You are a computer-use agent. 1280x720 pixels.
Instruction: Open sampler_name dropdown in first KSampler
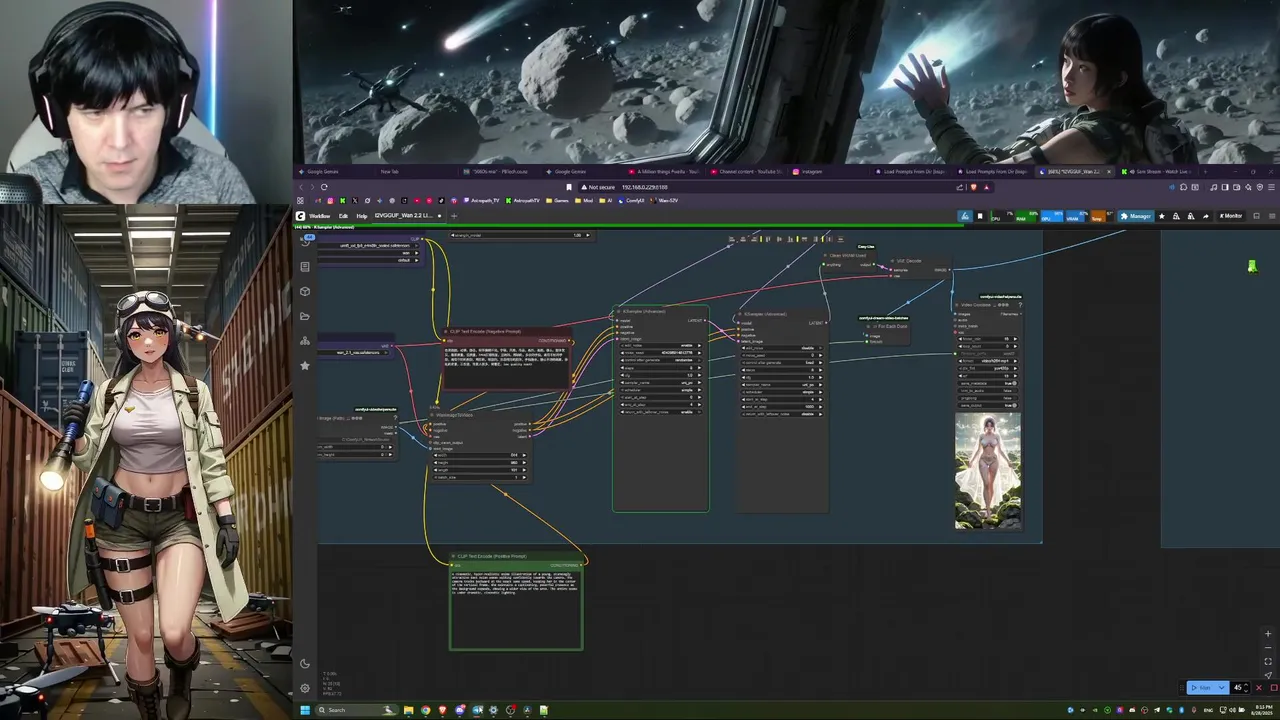pyautogui.click(x=661, y=383)
